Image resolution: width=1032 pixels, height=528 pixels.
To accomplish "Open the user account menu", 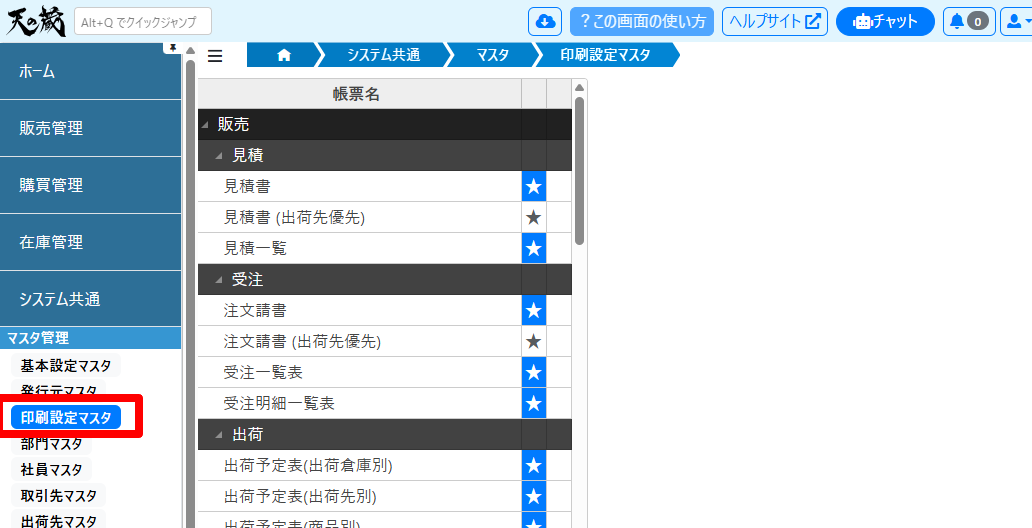I will [1016, 21].
